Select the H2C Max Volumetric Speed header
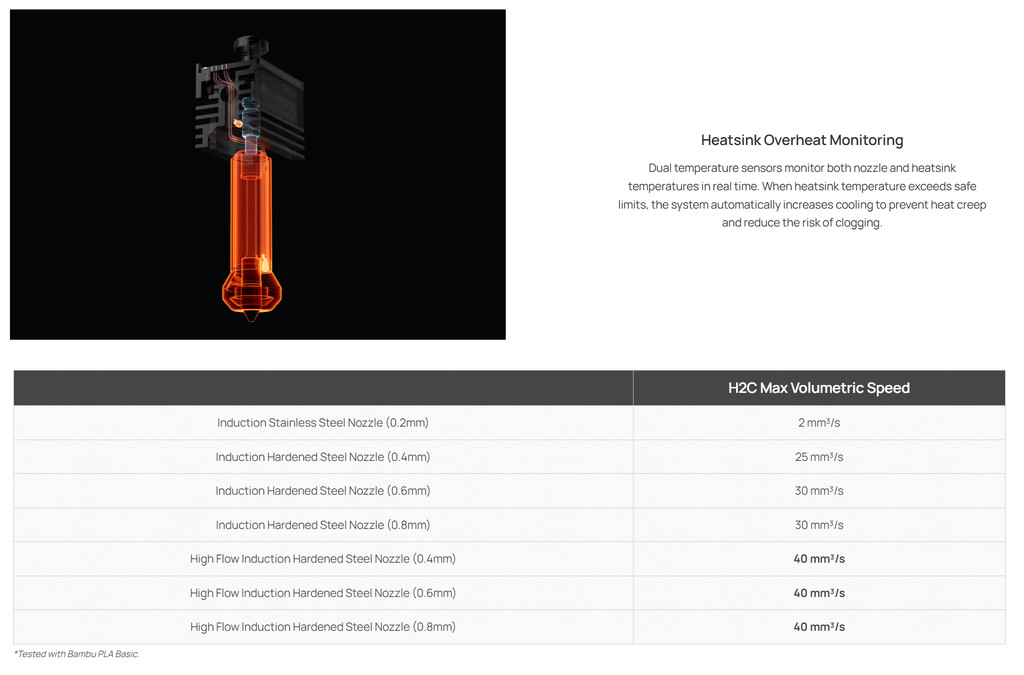This screenshot has width=1024, height=675. click(818, 388)
